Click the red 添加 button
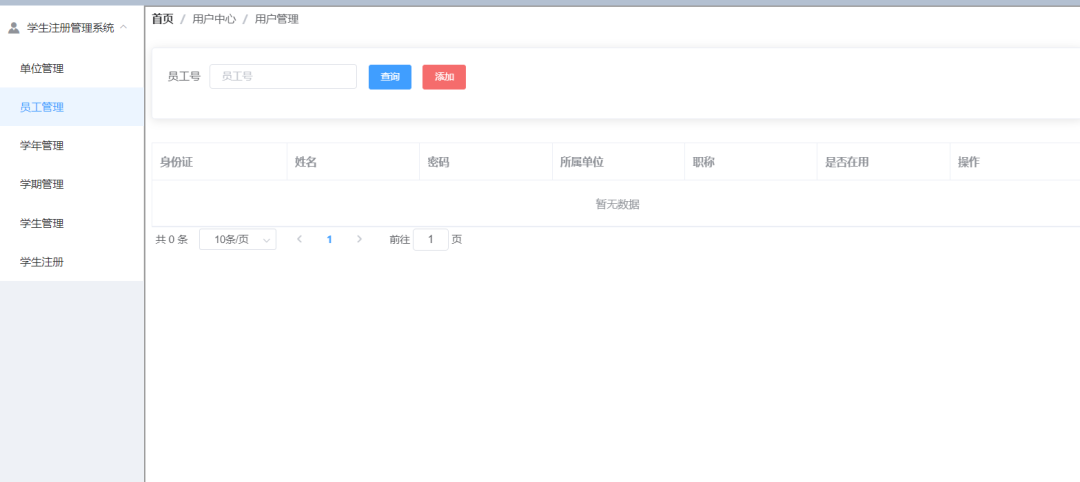Screen dimensions: 1080x482 pyautogui.click(x=444, y=77)
